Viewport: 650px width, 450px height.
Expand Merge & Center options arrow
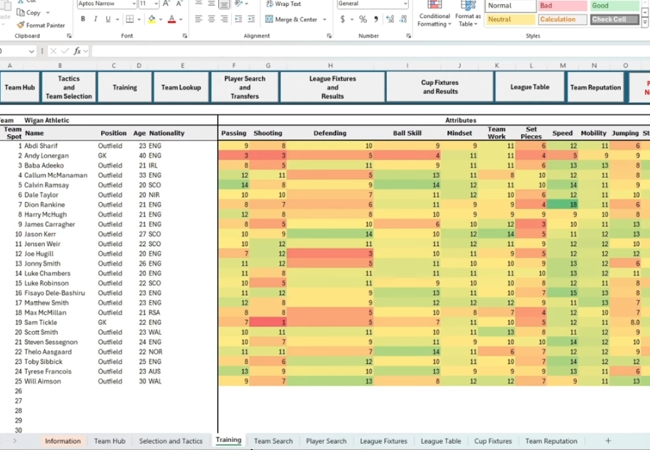click(324, 19)
